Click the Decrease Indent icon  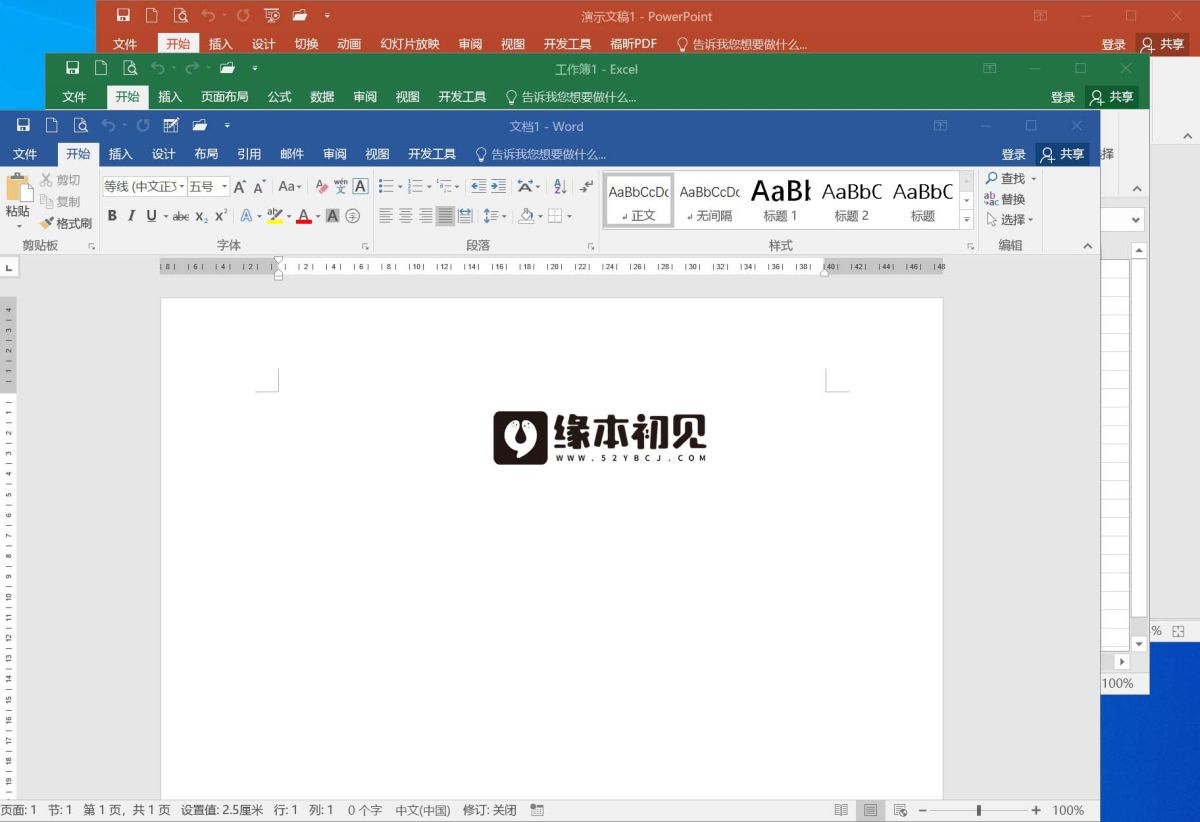coord(478,186)
